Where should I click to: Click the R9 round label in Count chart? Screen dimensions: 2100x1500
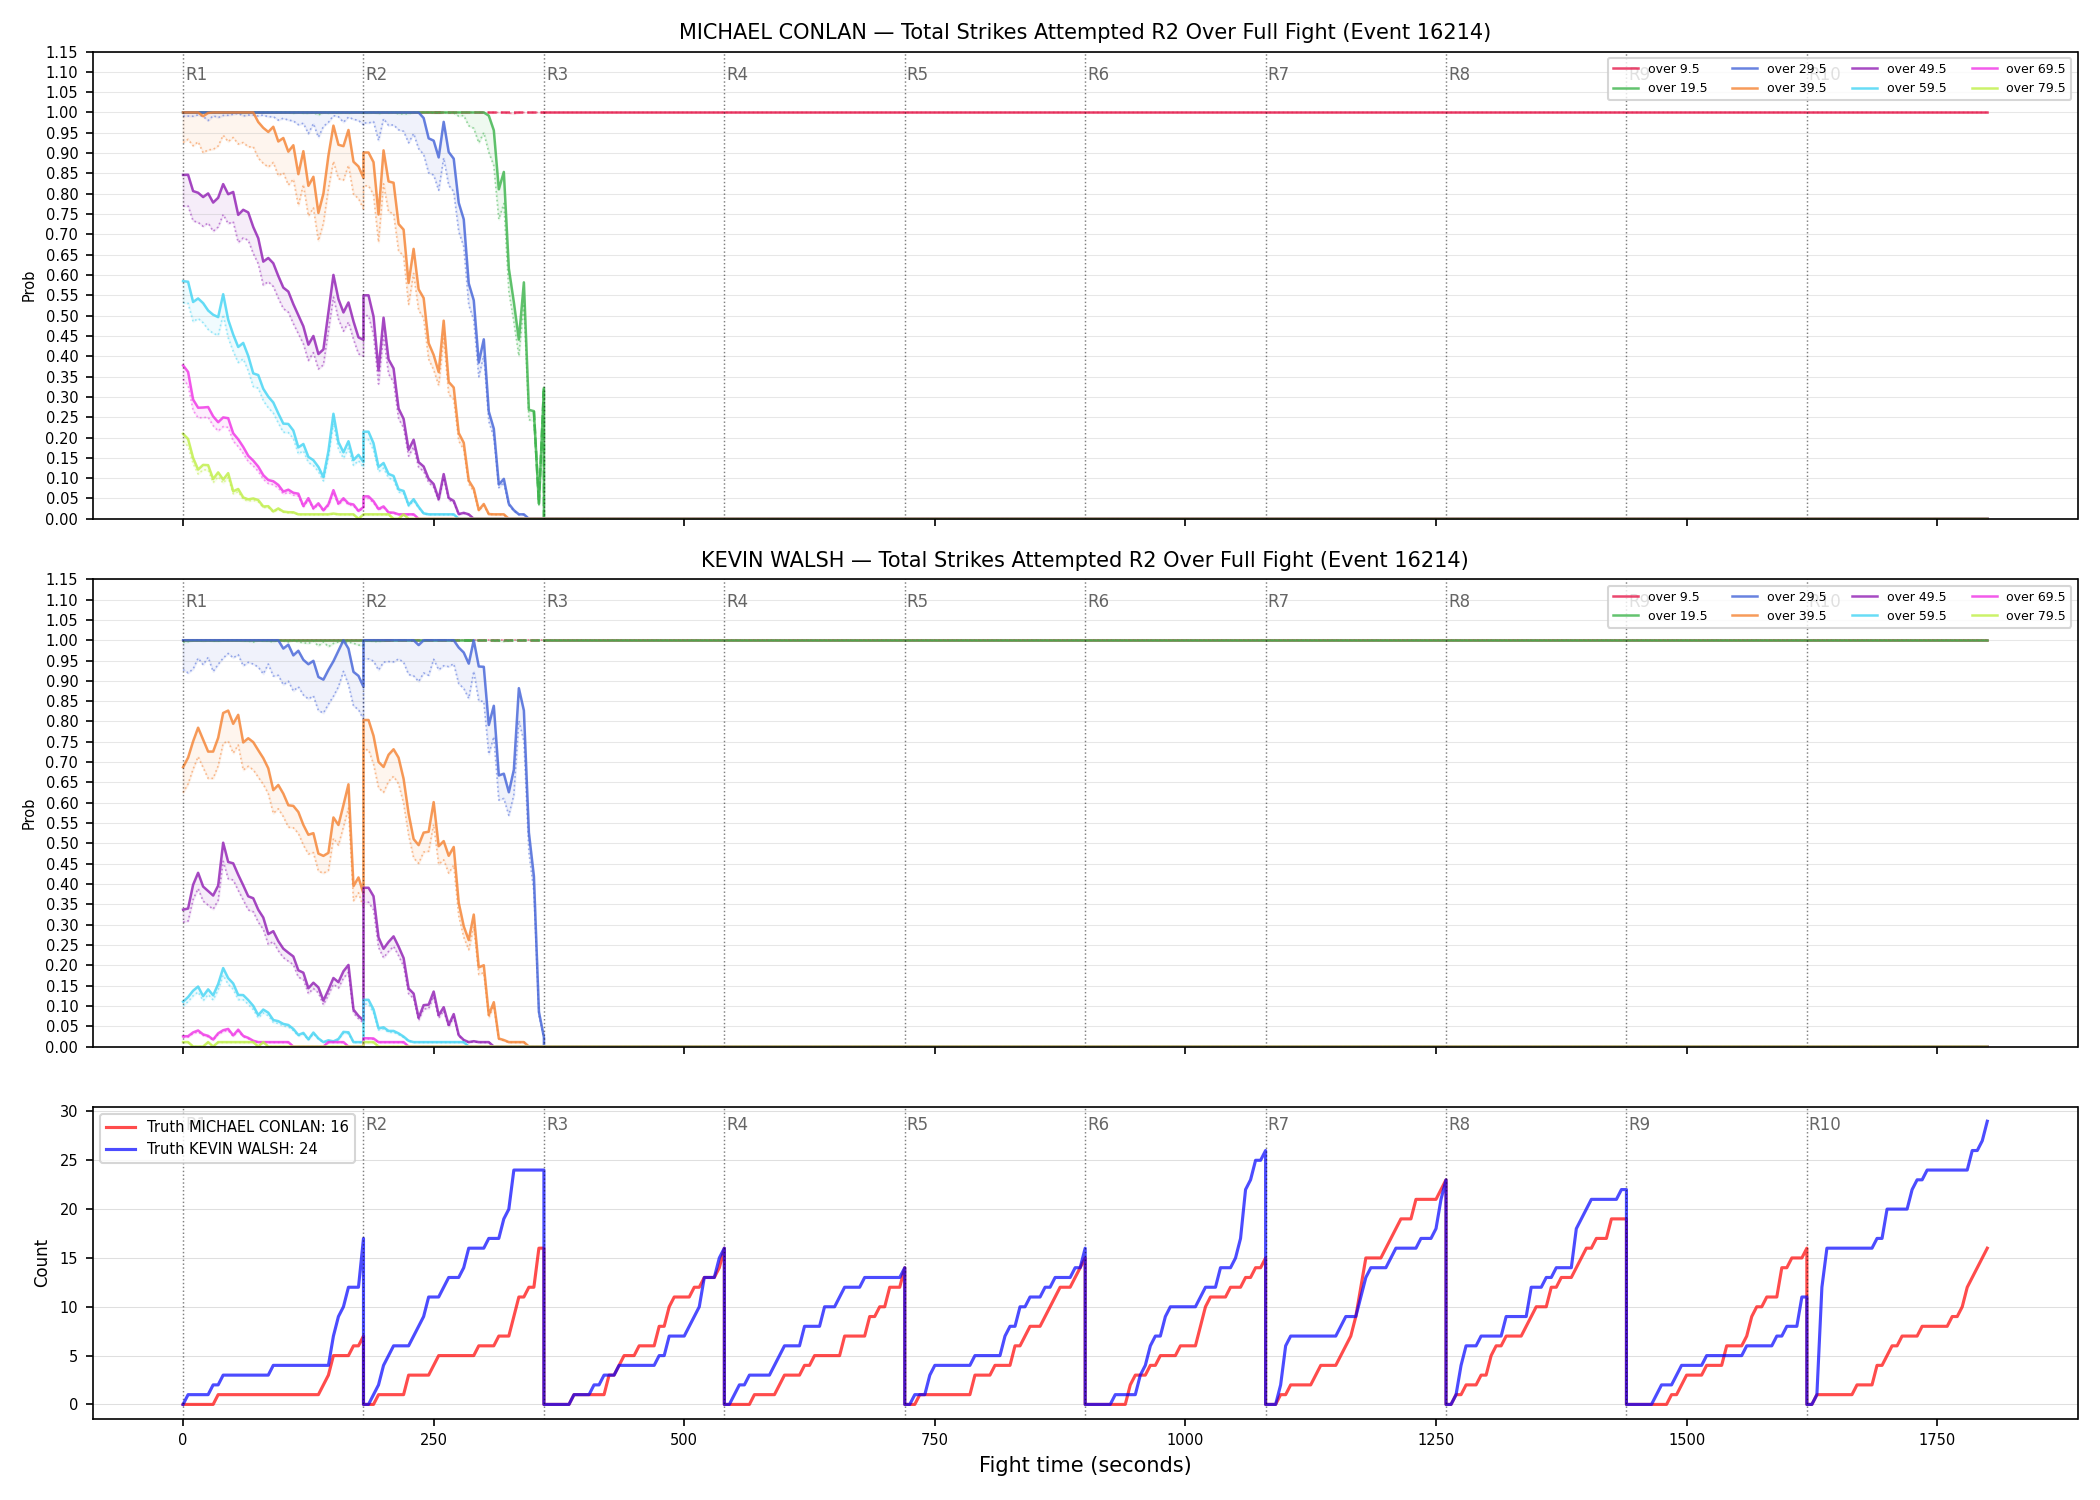click(x=1639, y=1124)
